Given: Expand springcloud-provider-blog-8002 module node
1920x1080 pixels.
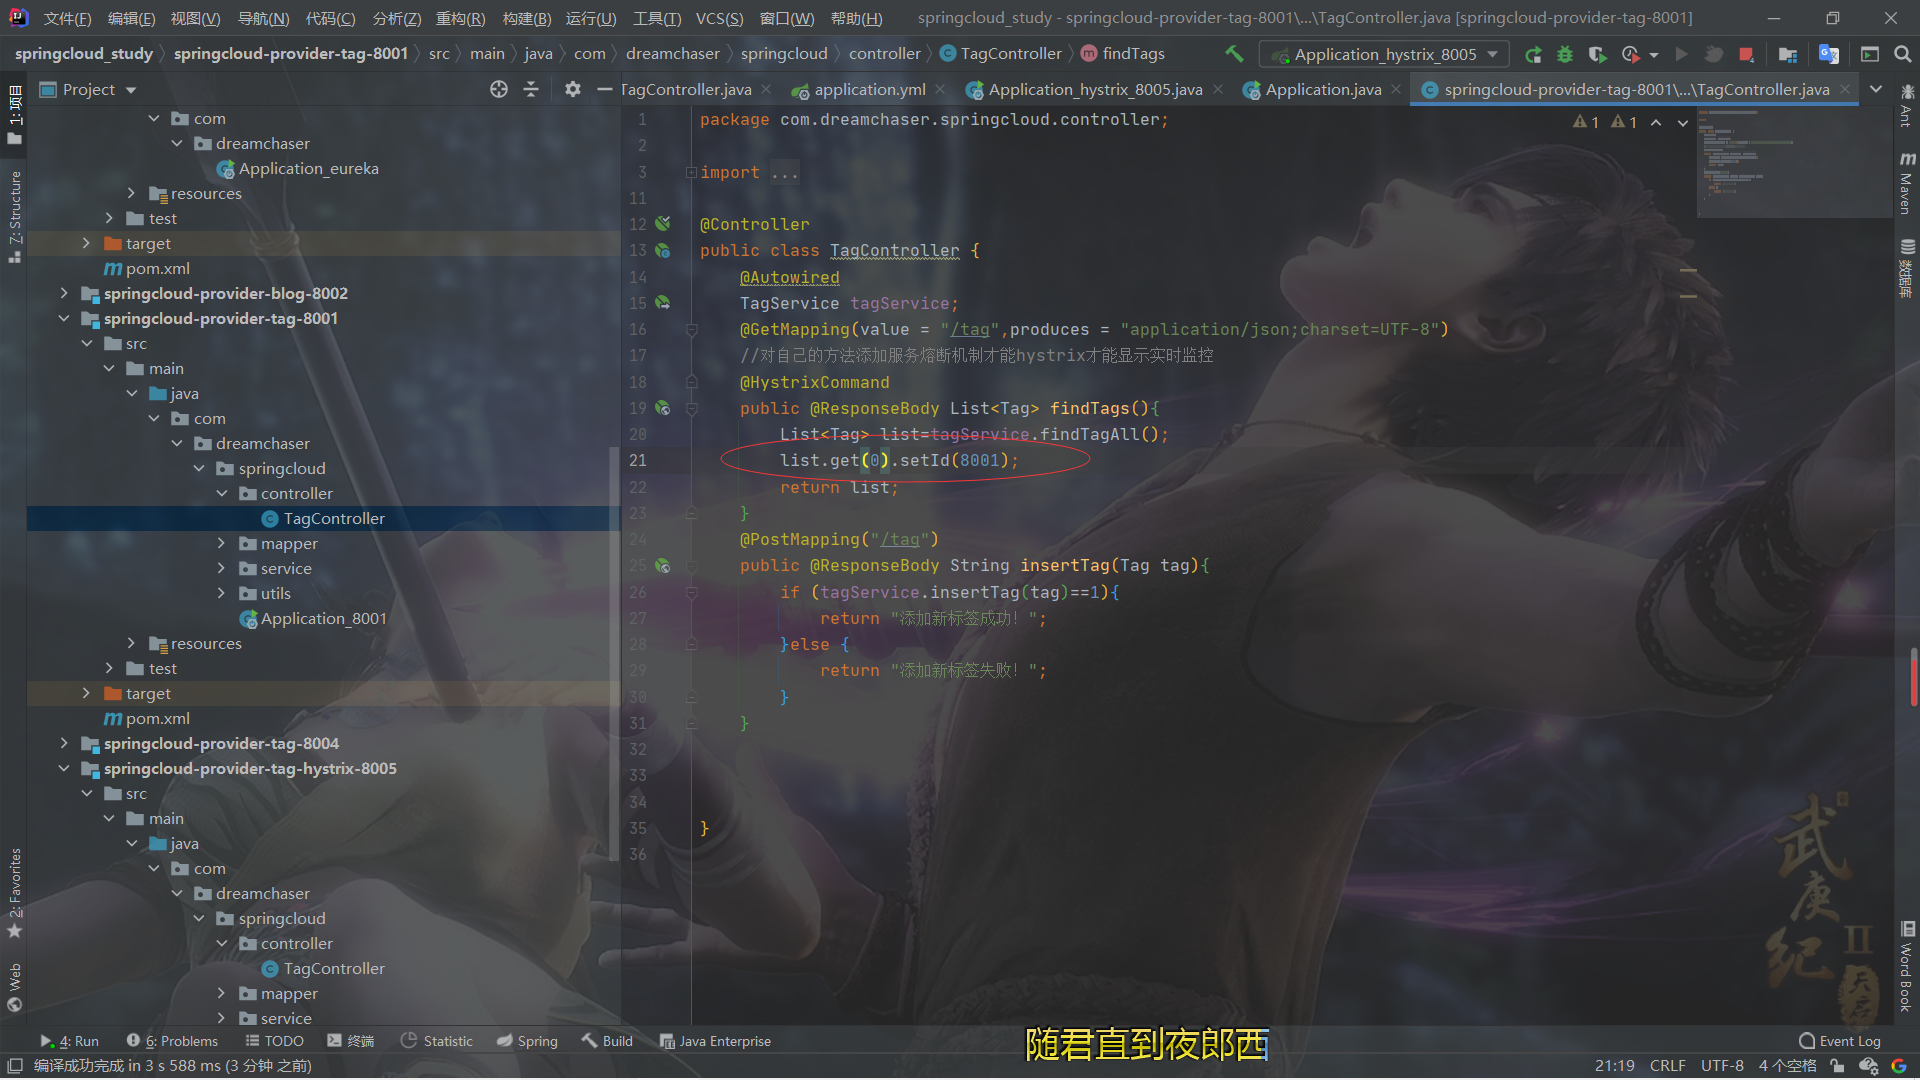Looking at the screenshot, I should [64, 293].
